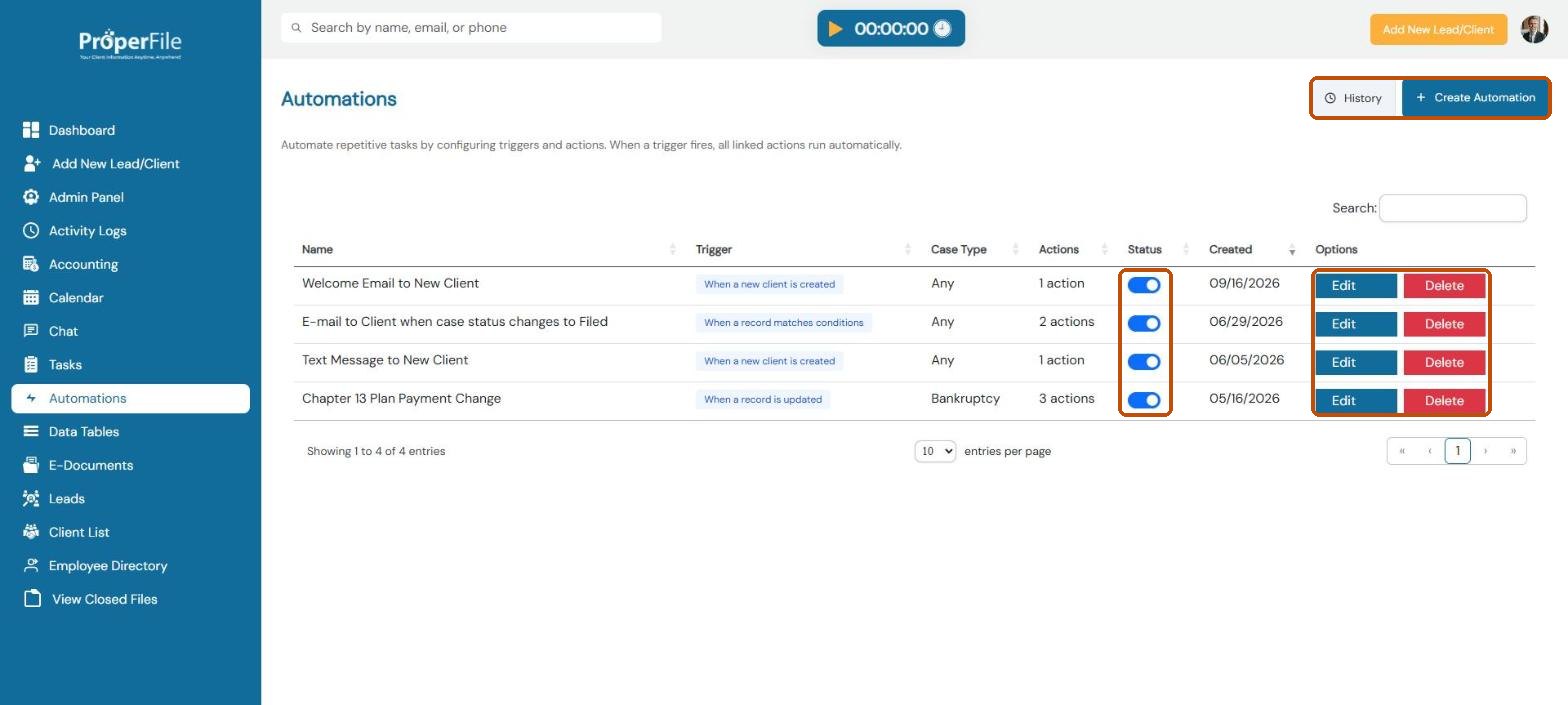Focus the top search by name field
Viewport: 1568px width, 705px height.
click(471, 28)
